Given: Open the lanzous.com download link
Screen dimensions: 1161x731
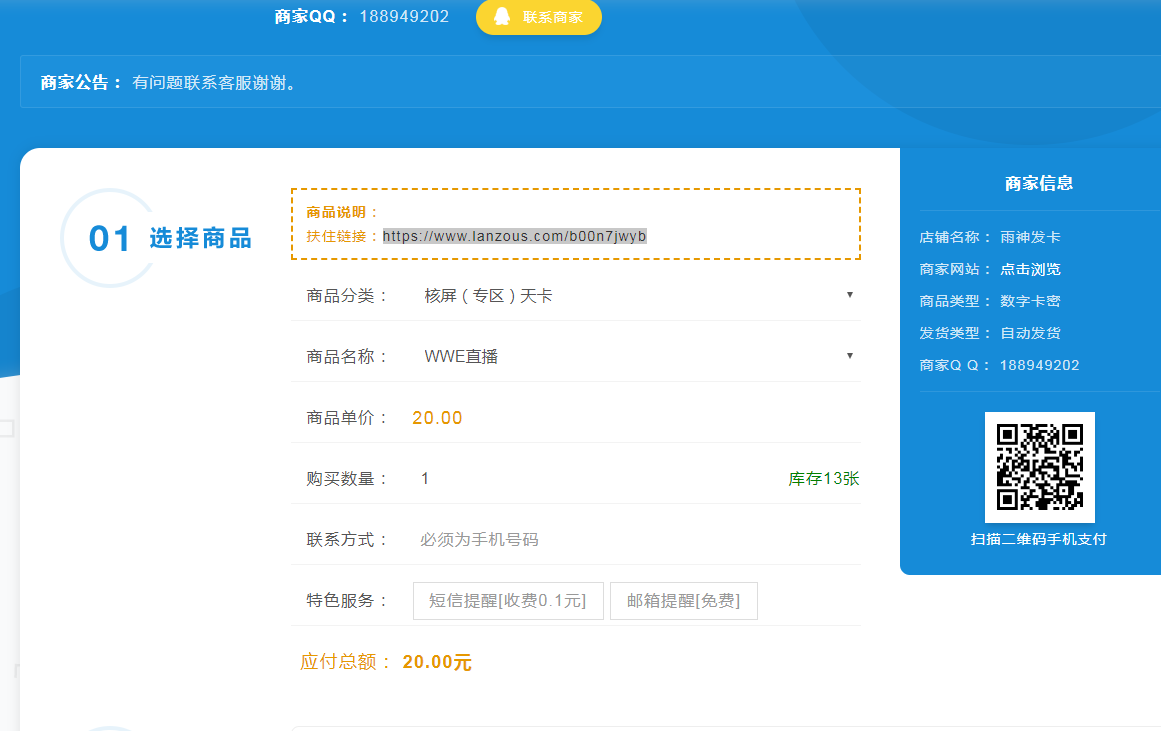Looking at the screenshot, I should (x=515, y=236).
